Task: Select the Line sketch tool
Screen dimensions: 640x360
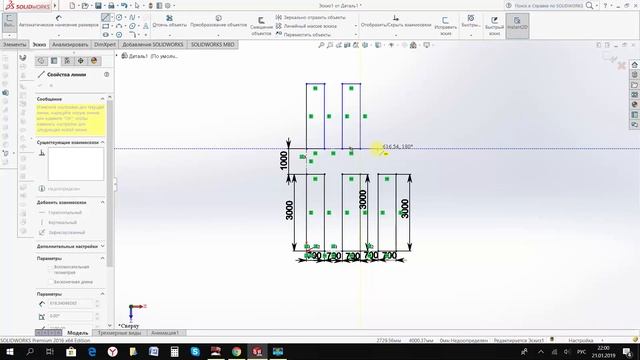Action: click(106, 17)
